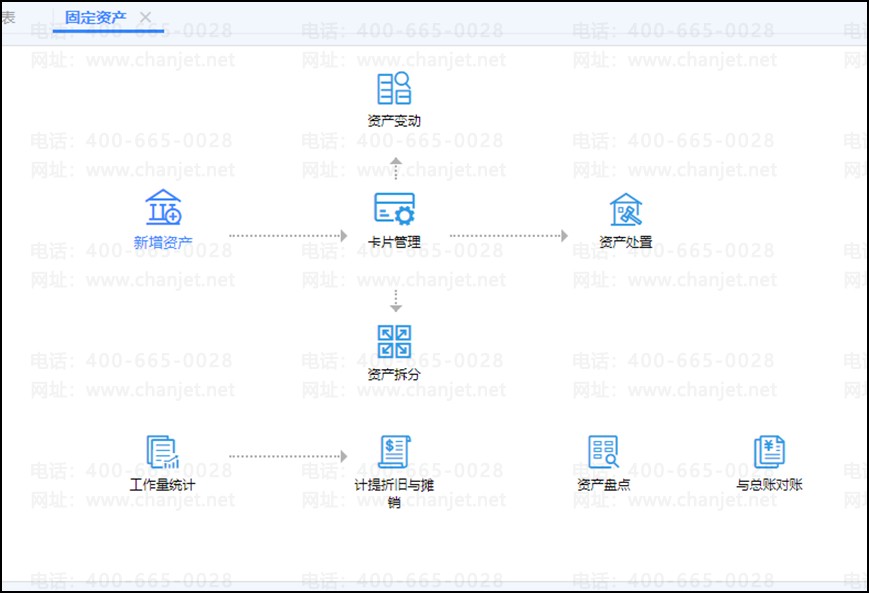Screen dimensions: 869x593
Task: Click the 卡片管理 label
Action: [394, 242]
